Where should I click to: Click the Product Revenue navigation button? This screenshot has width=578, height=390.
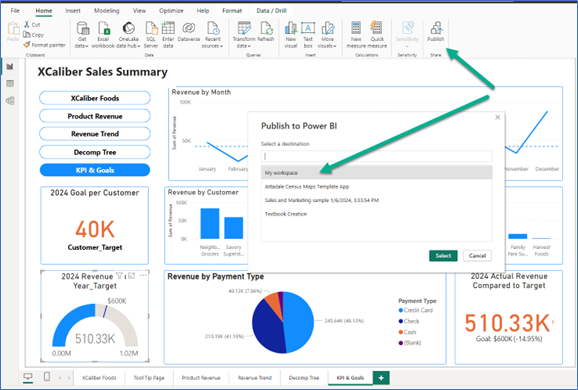pyautogui.click(x=95, y=116)
